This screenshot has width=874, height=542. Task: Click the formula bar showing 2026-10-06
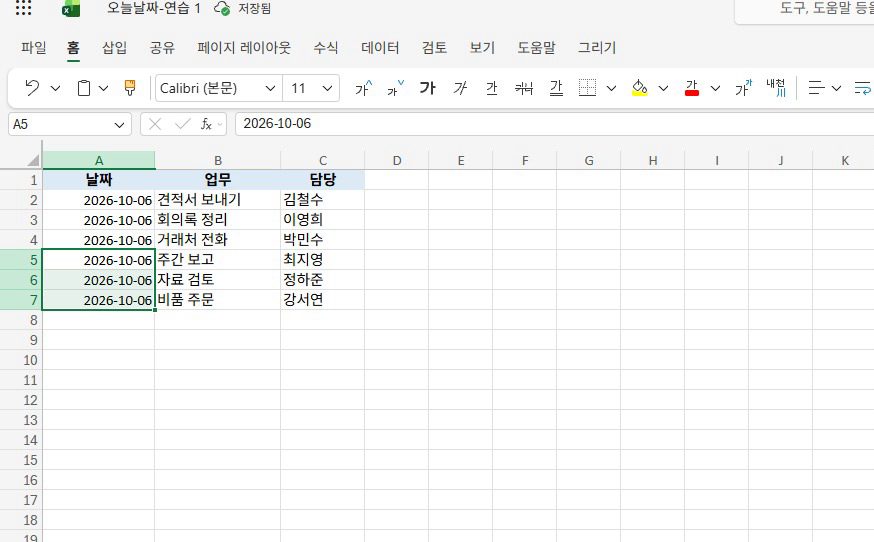[x=555, y=124]
